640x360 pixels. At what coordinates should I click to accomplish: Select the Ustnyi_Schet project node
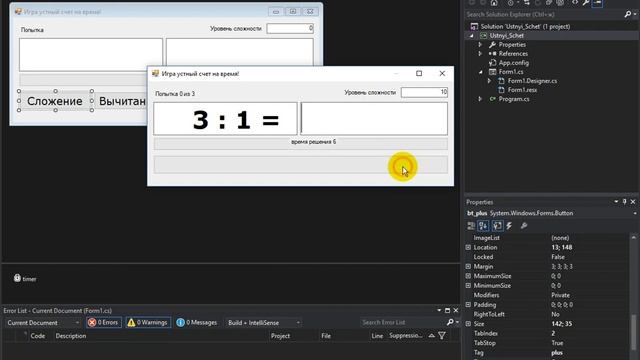coord(506,36)
